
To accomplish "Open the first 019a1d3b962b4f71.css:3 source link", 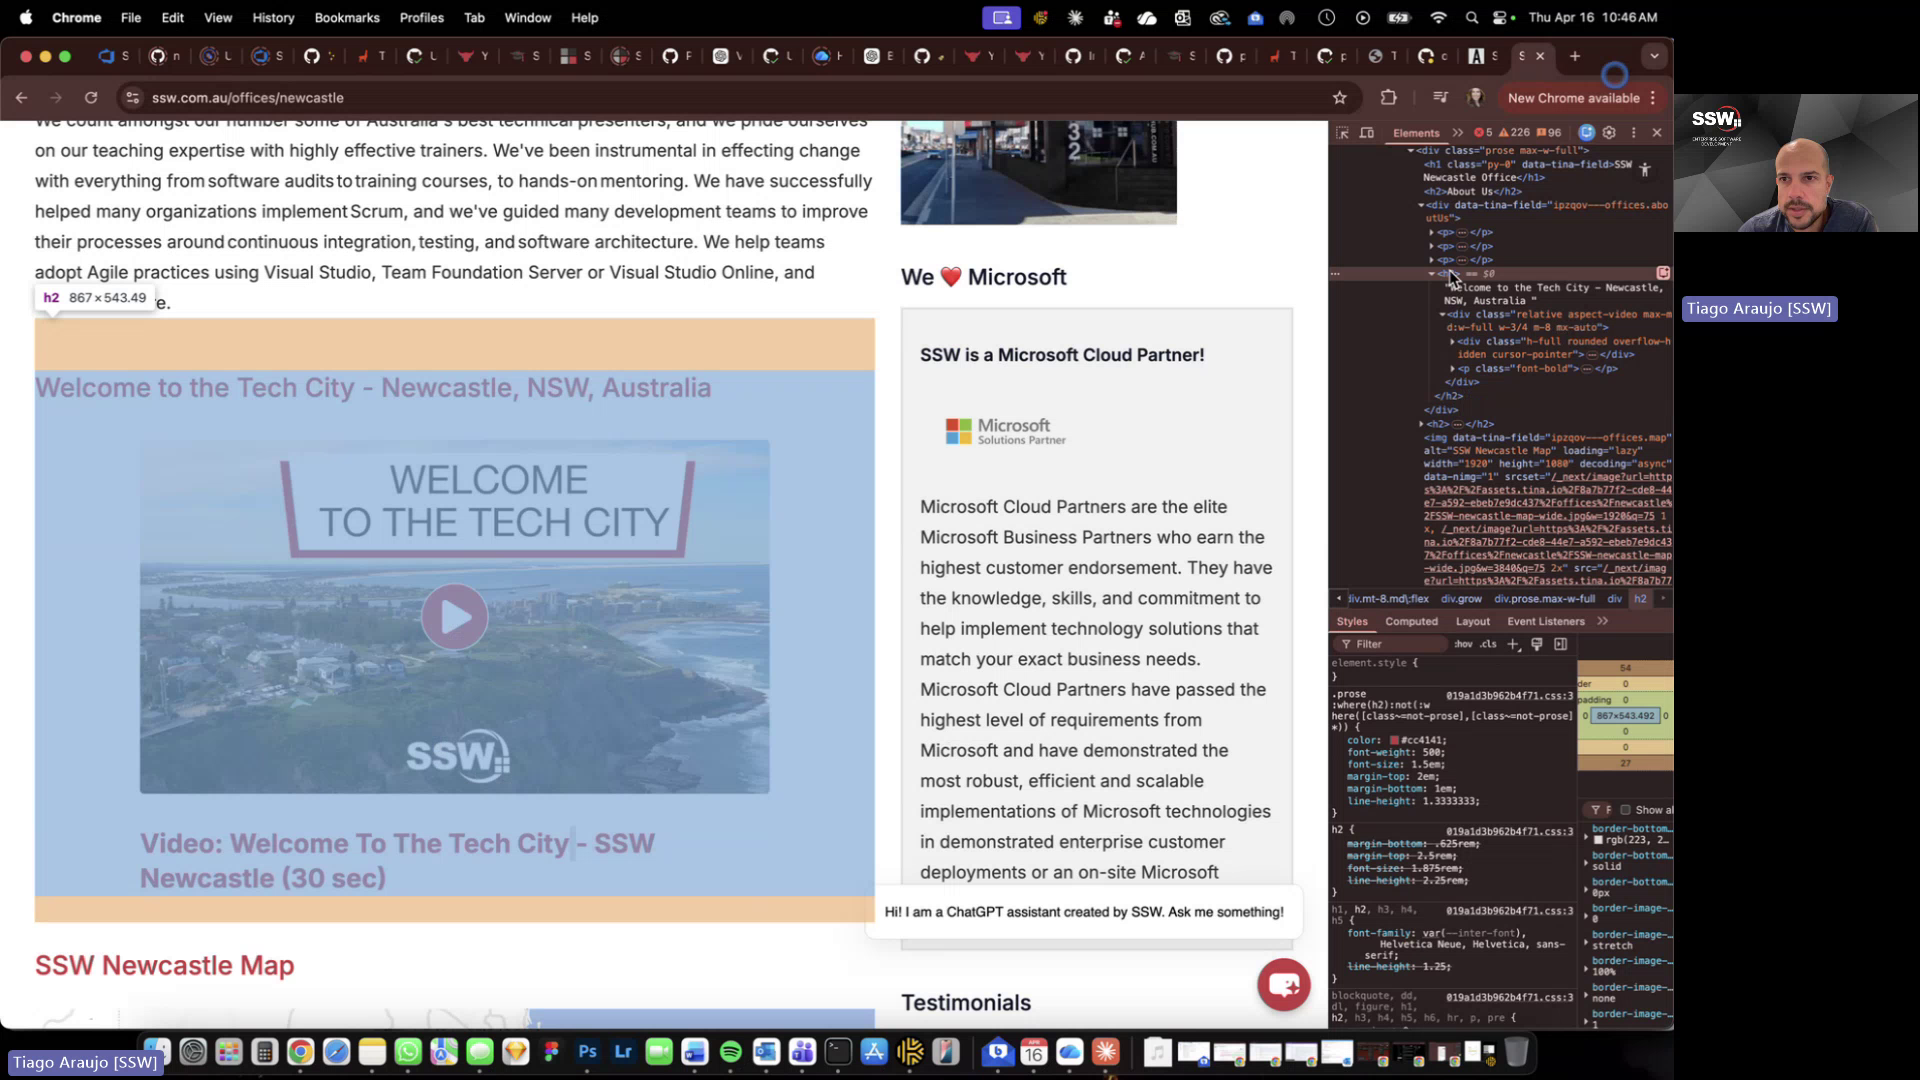I will click(x=1509, y=696).
